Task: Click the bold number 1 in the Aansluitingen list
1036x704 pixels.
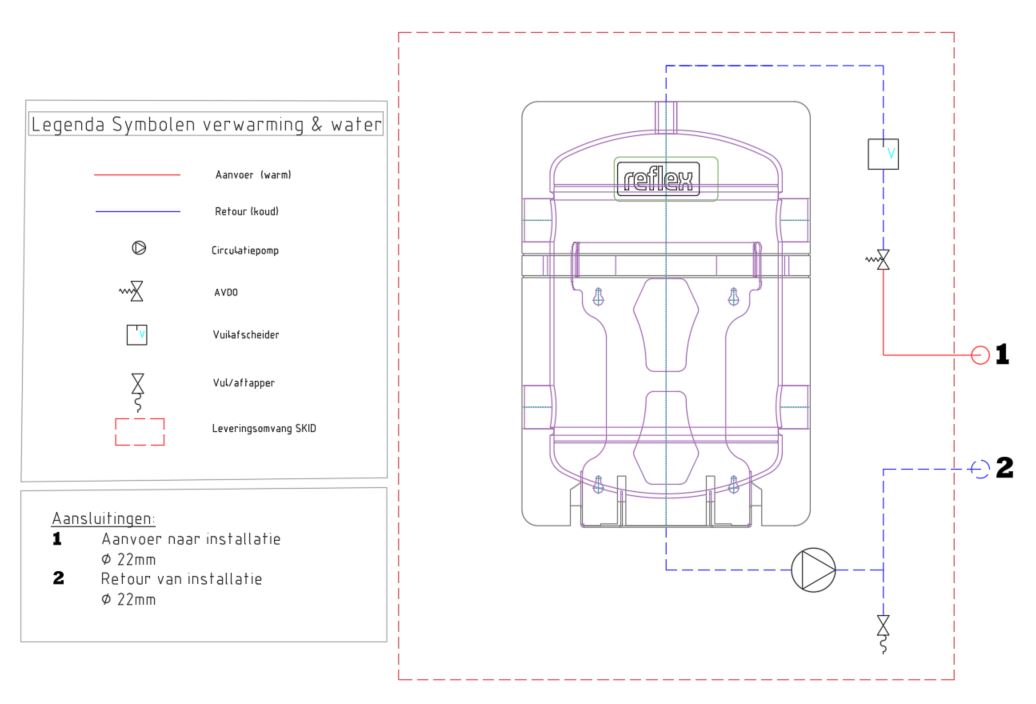Action: pos(57,539)
